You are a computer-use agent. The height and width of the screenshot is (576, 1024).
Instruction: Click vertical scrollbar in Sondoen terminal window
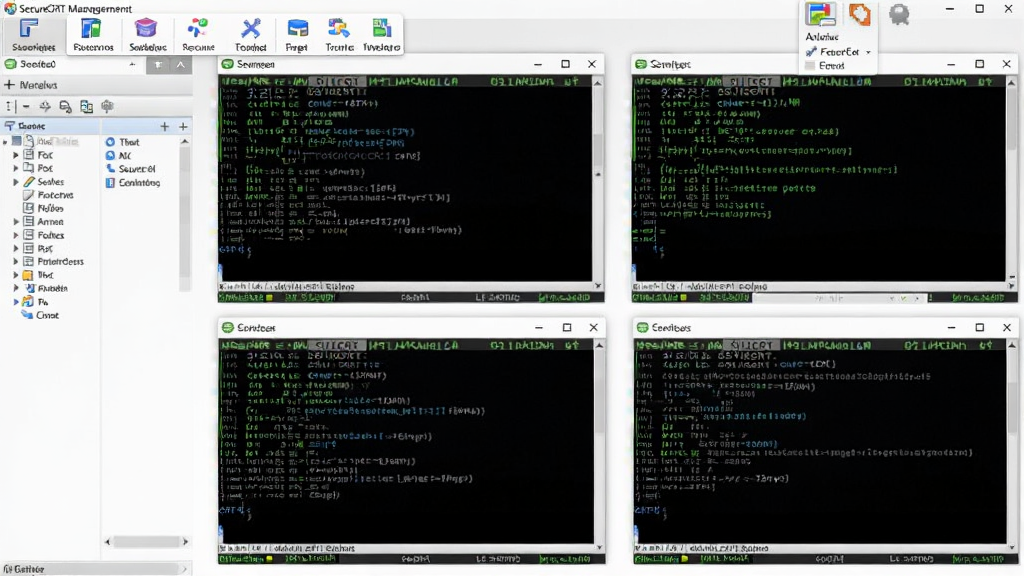pyautogui.click(x=599, y=445)
